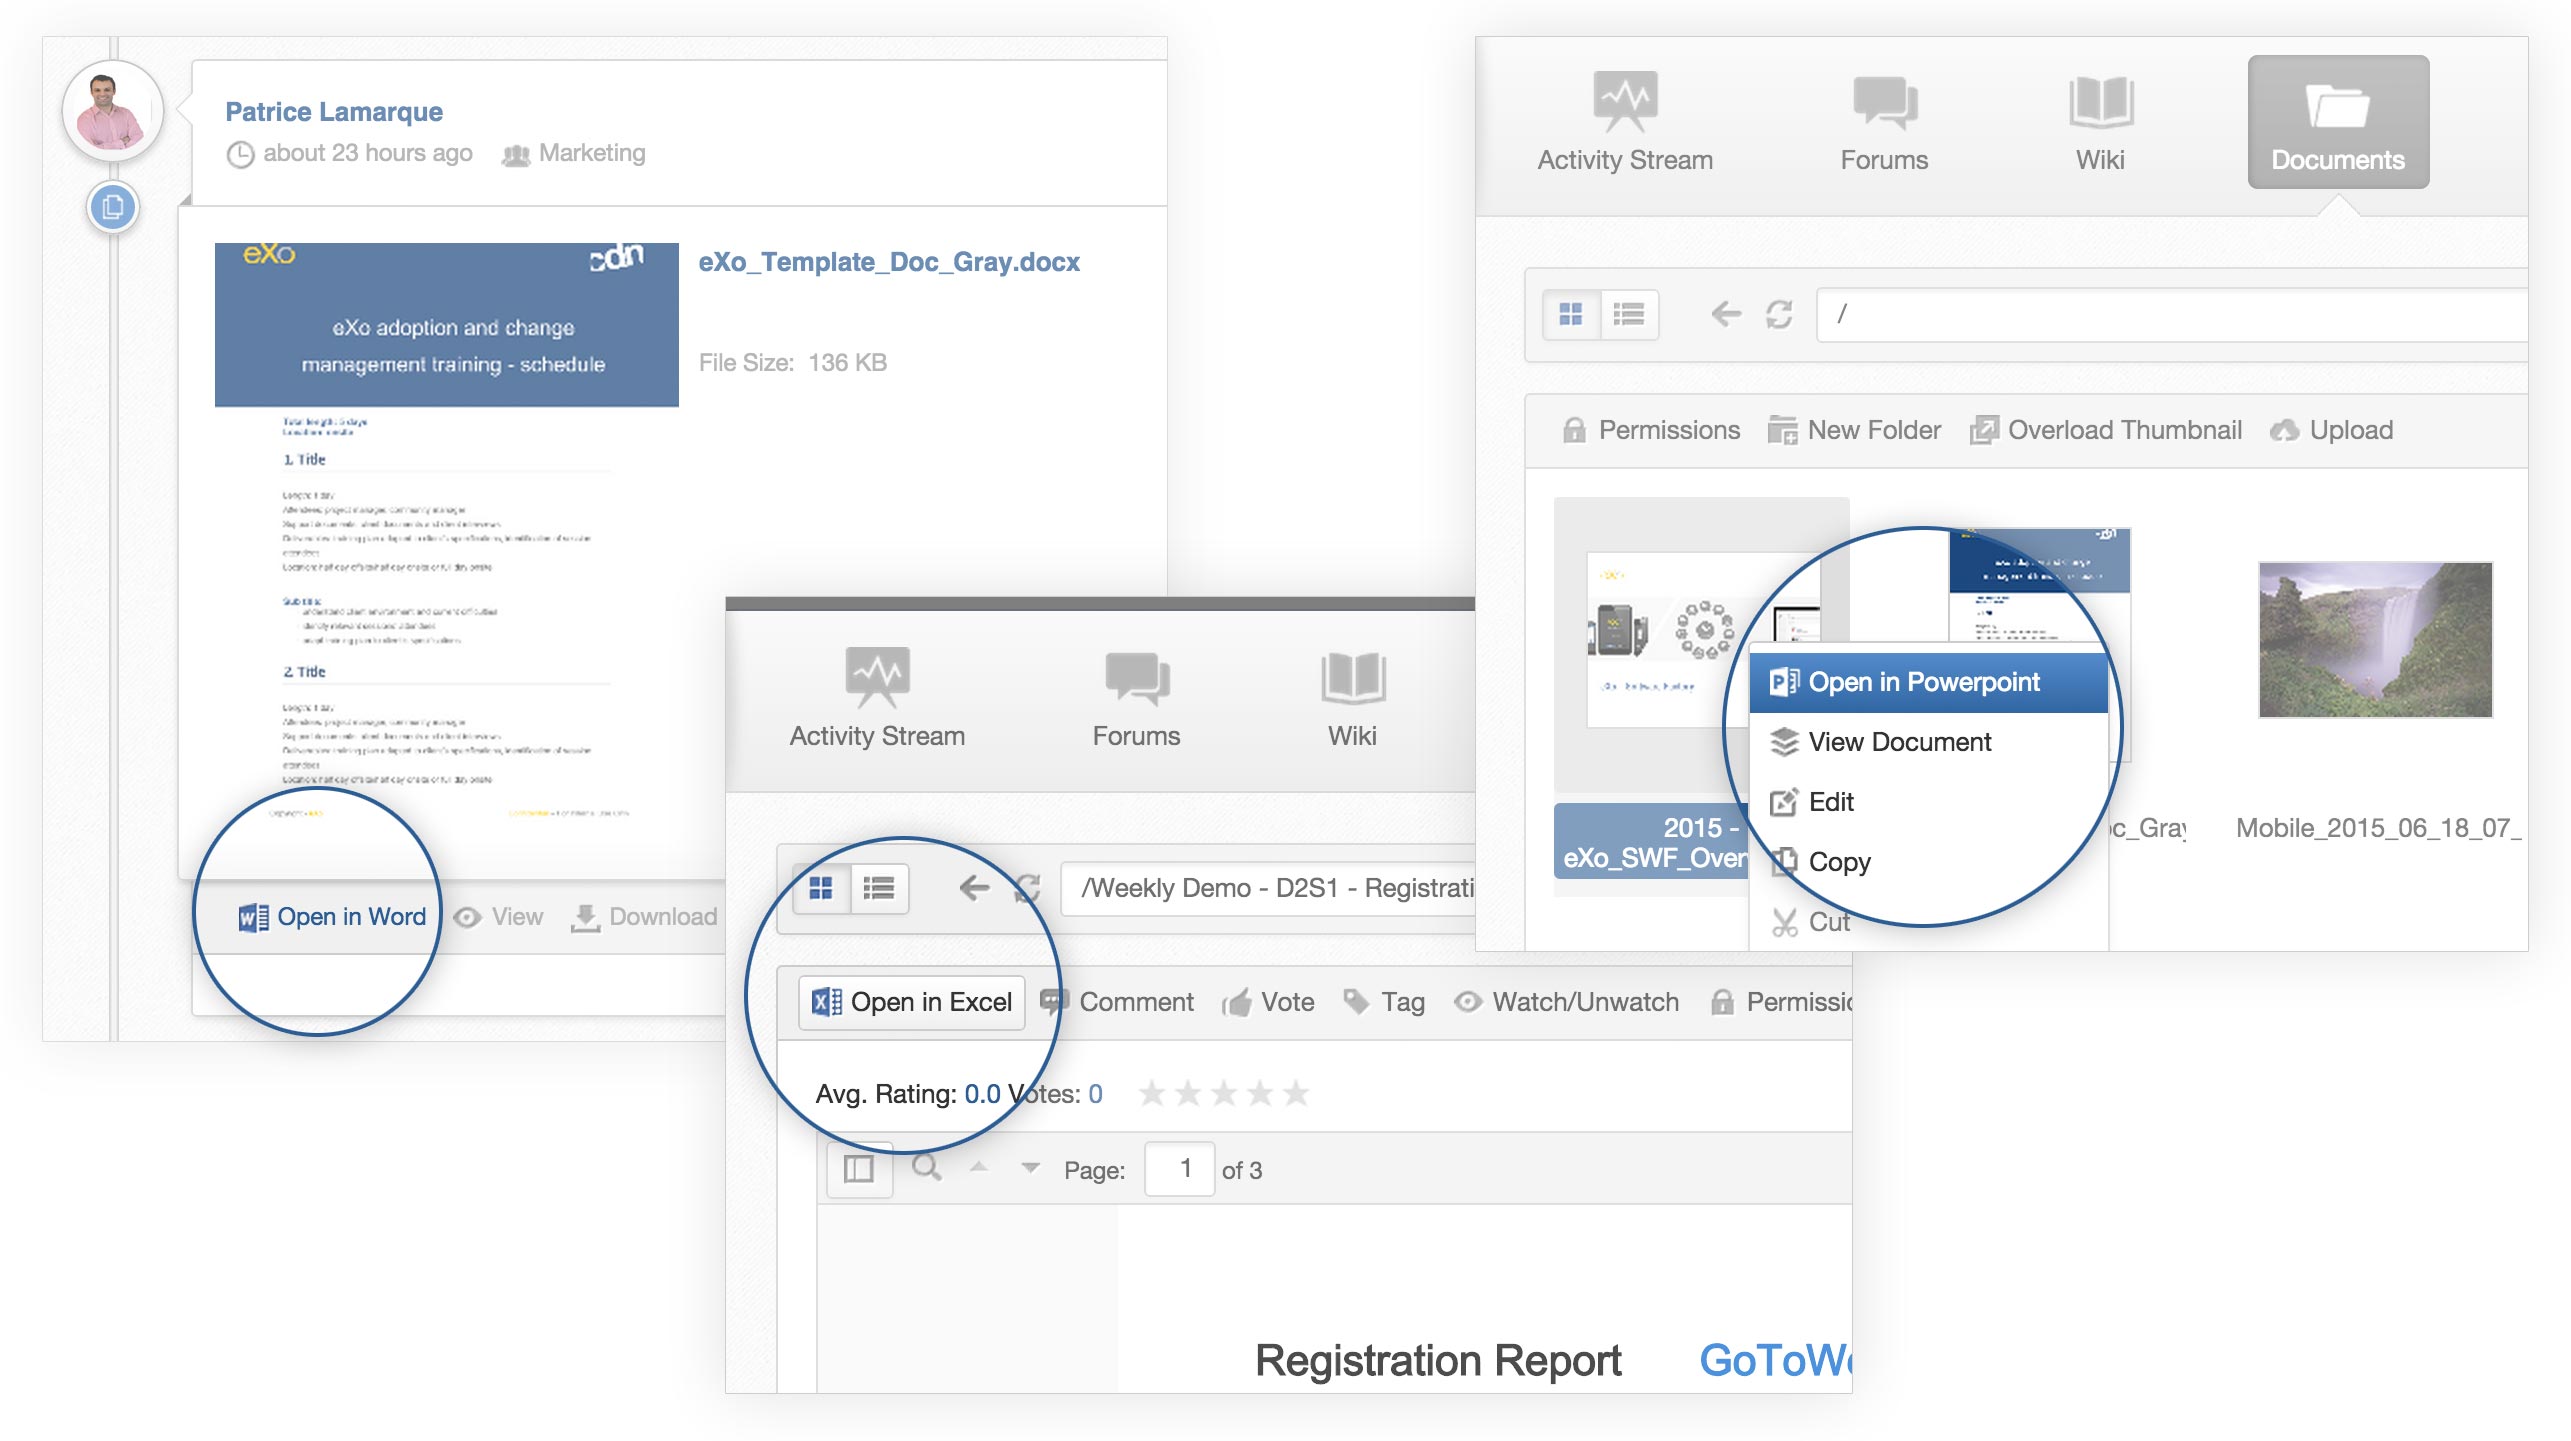The width and height of the screenshot is (2571, 1441).
Task: Open Forums tab in Excel window
Action: coord(1136,698)
